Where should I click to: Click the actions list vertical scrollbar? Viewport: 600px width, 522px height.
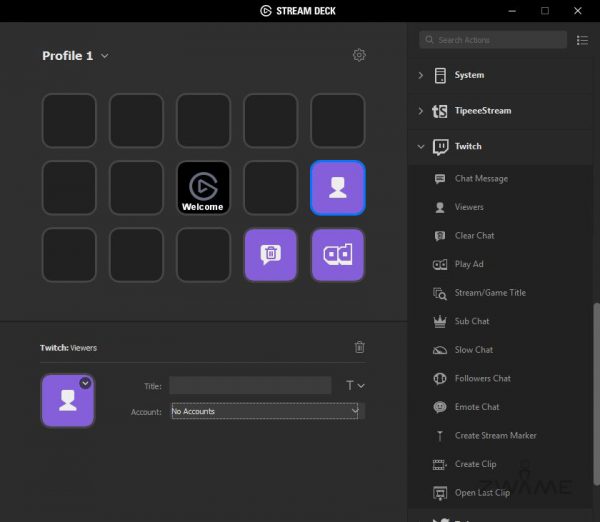596,394
